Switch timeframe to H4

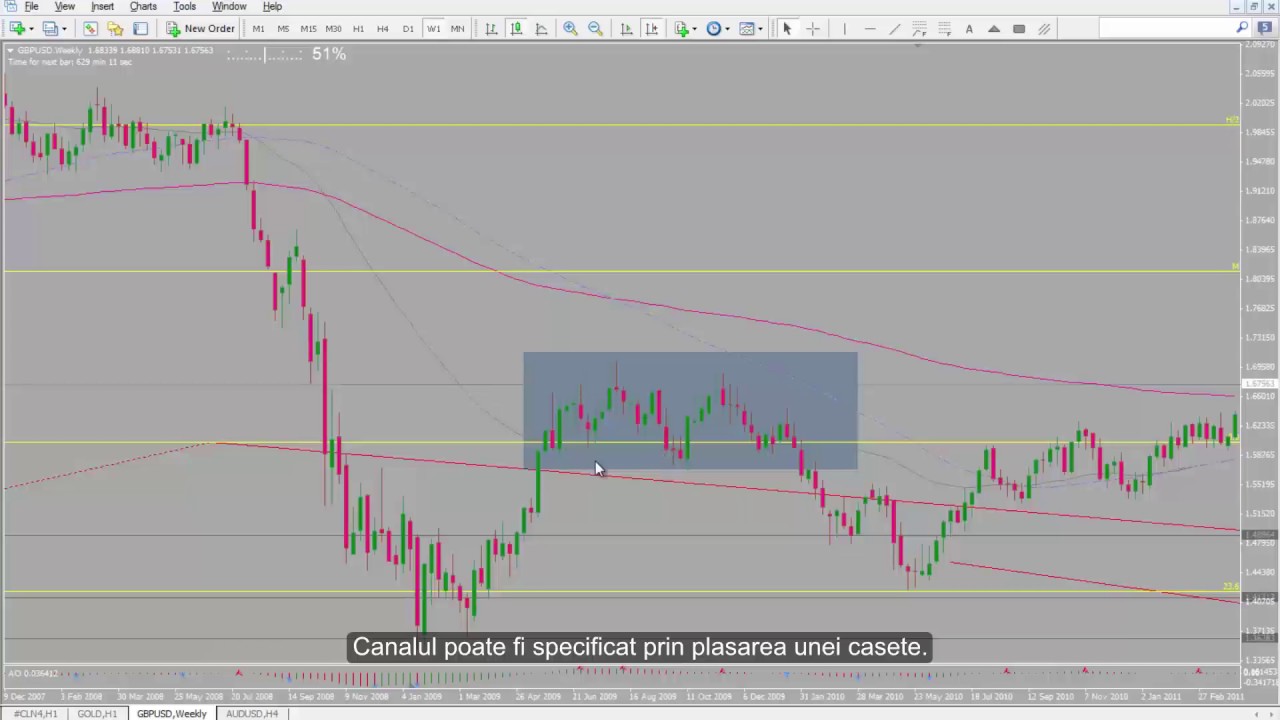(x=382, y=29)
